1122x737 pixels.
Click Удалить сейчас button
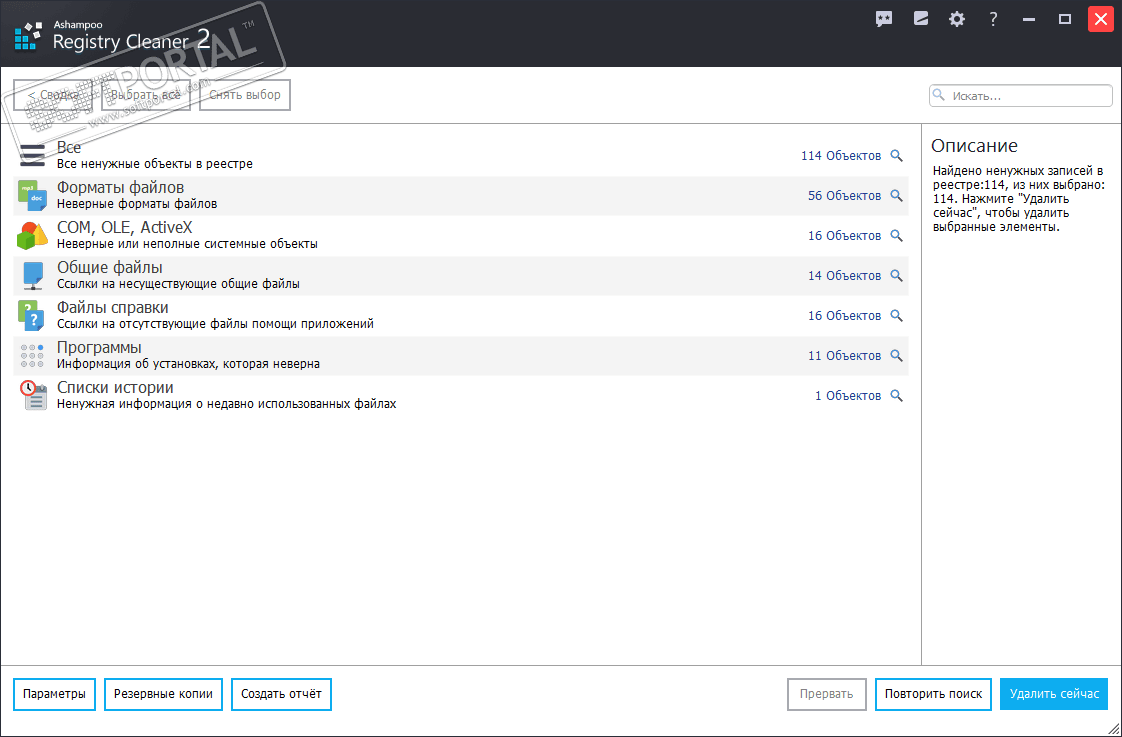[1054, 694]
